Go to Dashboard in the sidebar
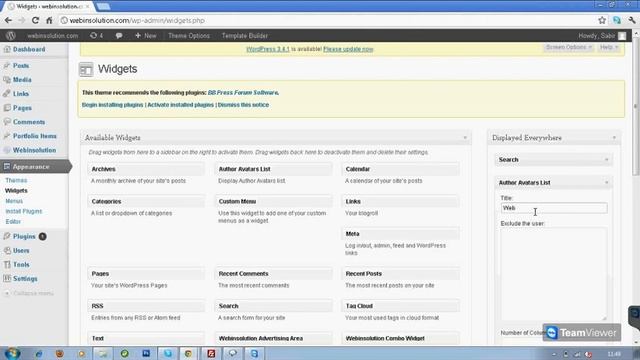This screenshot has height=360, width=640. (29, 49)
